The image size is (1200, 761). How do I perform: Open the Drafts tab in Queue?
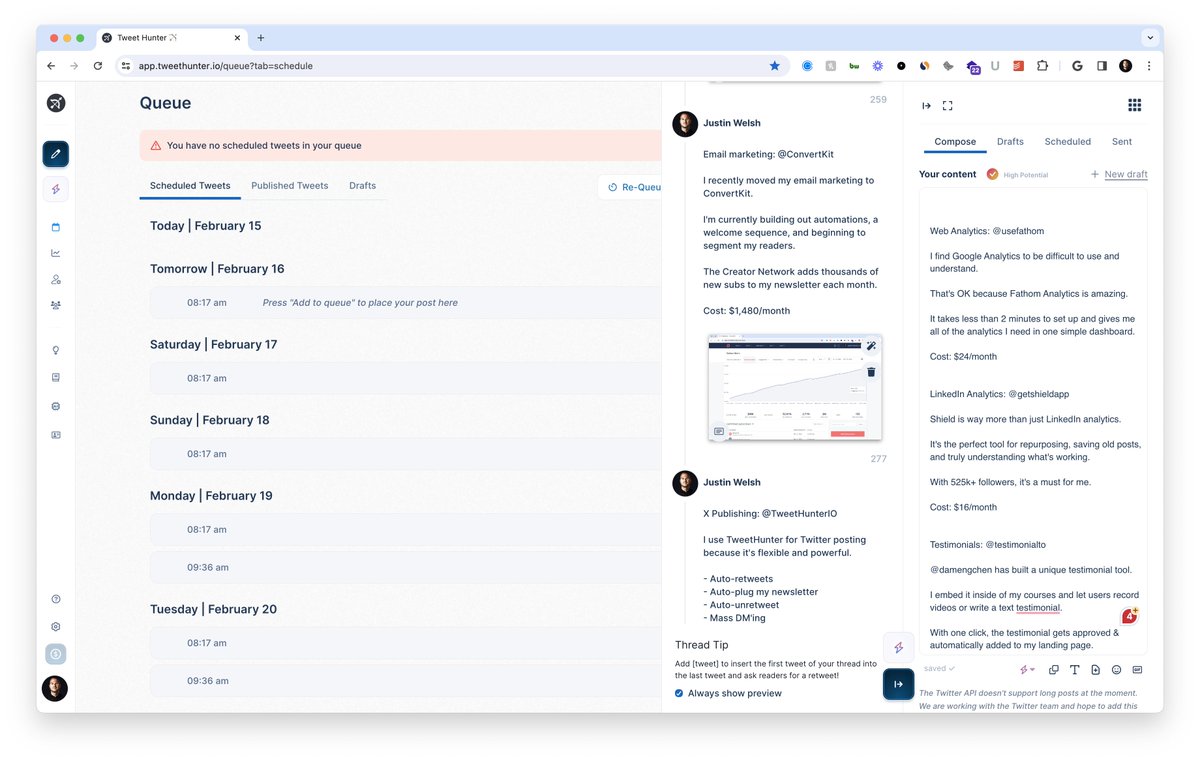coord(362,186)
